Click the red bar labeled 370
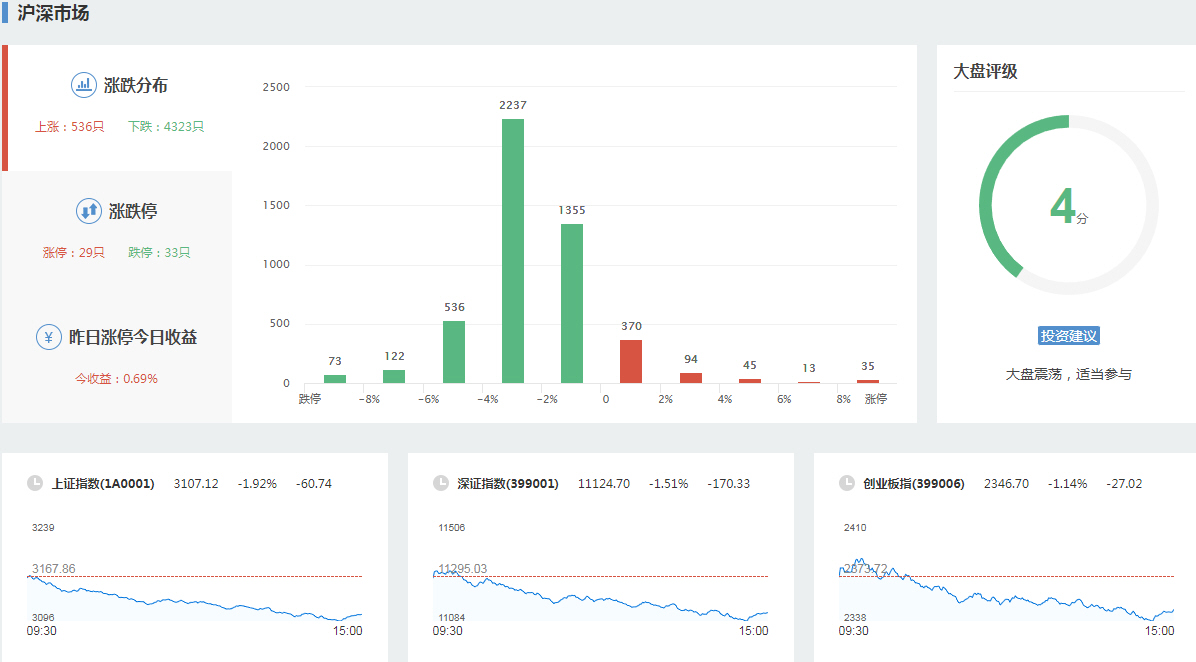Viewport: 1196px width, 662px height. point(631,361)
